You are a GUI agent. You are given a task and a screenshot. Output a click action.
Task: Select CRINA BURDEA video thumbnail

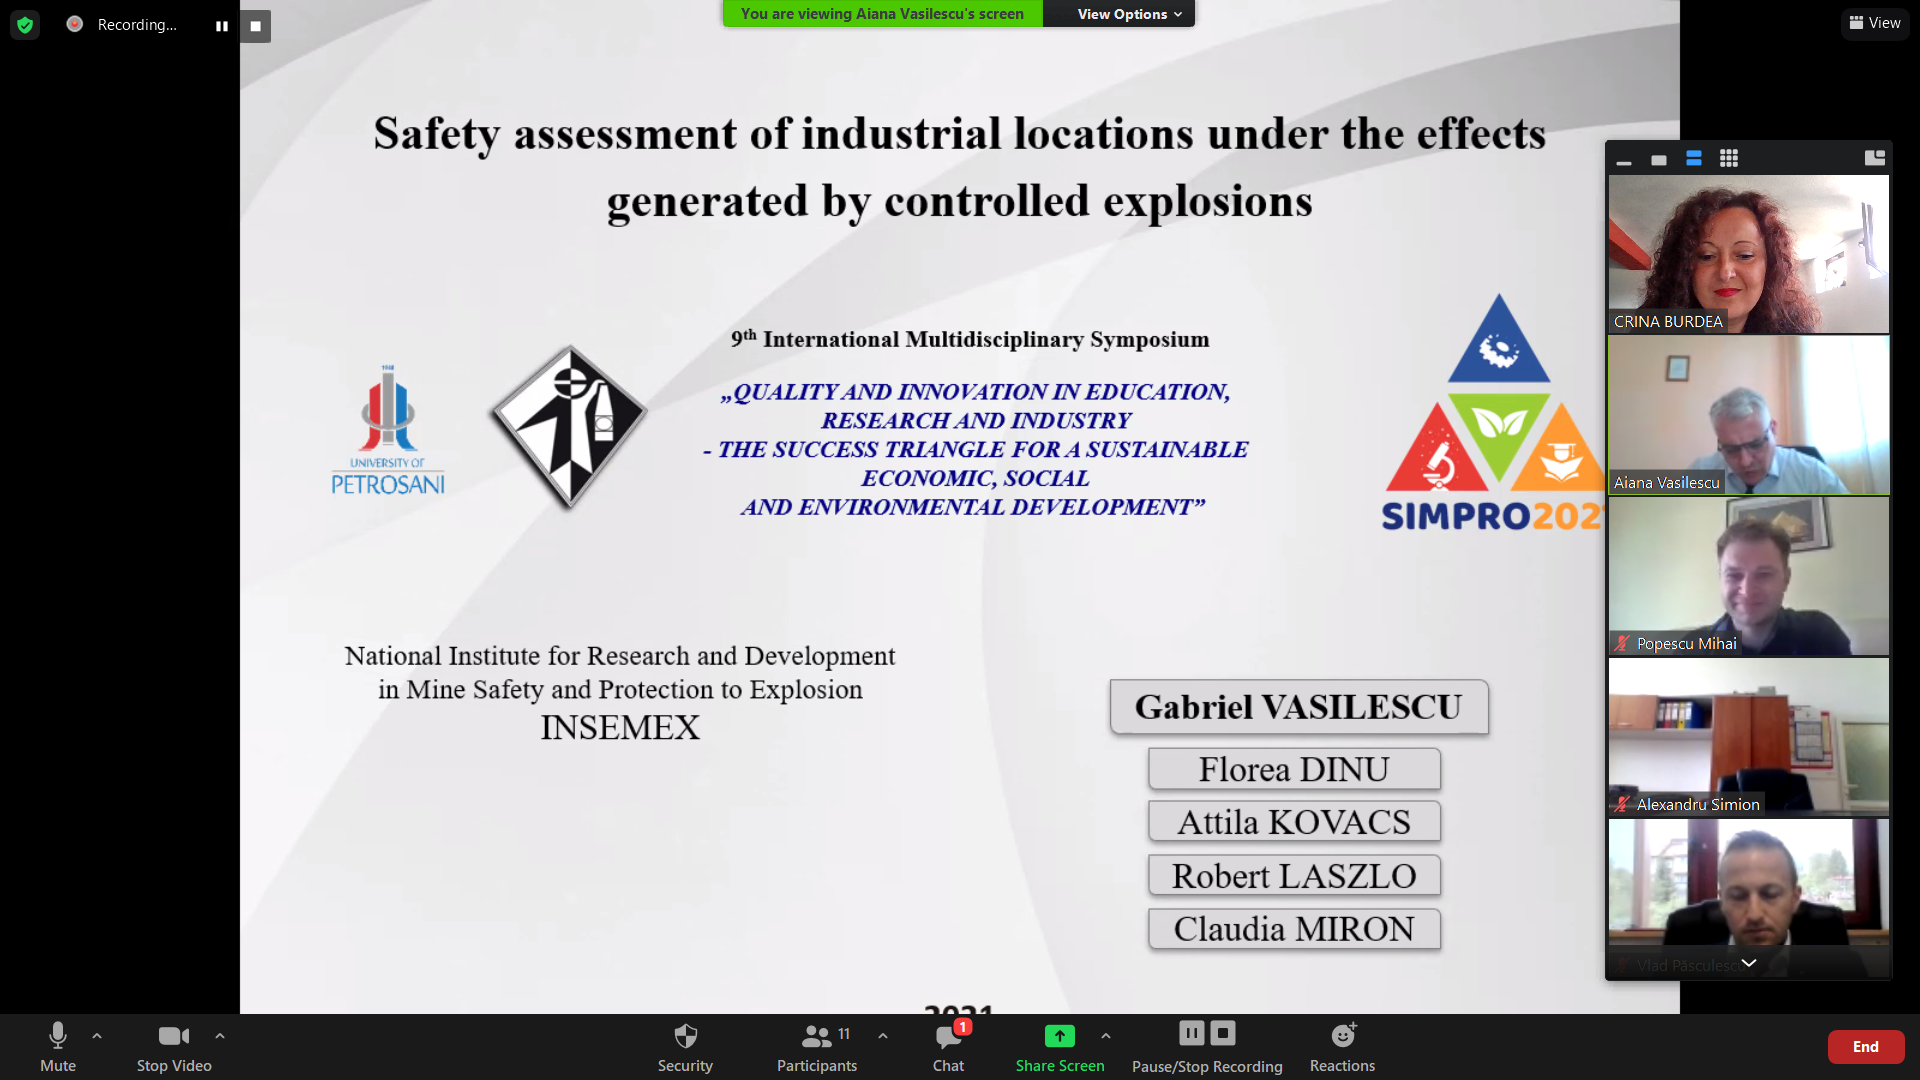coord(1748,254)
